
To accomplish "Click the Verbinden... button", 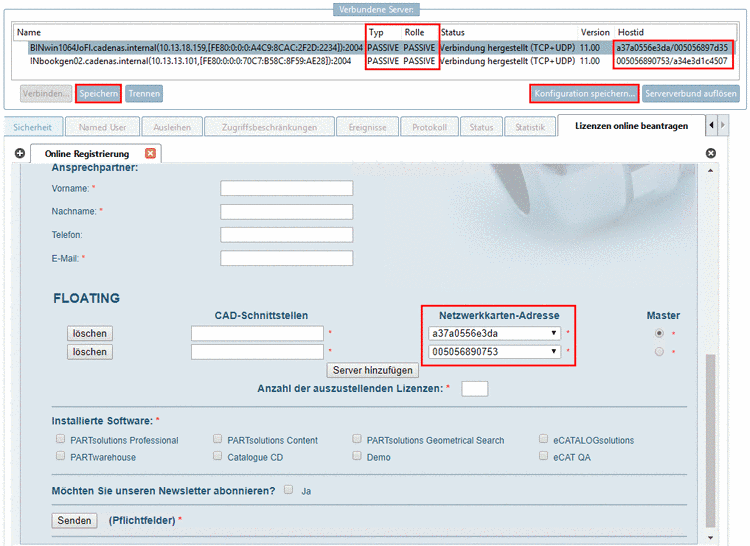I will coord(46,94).
